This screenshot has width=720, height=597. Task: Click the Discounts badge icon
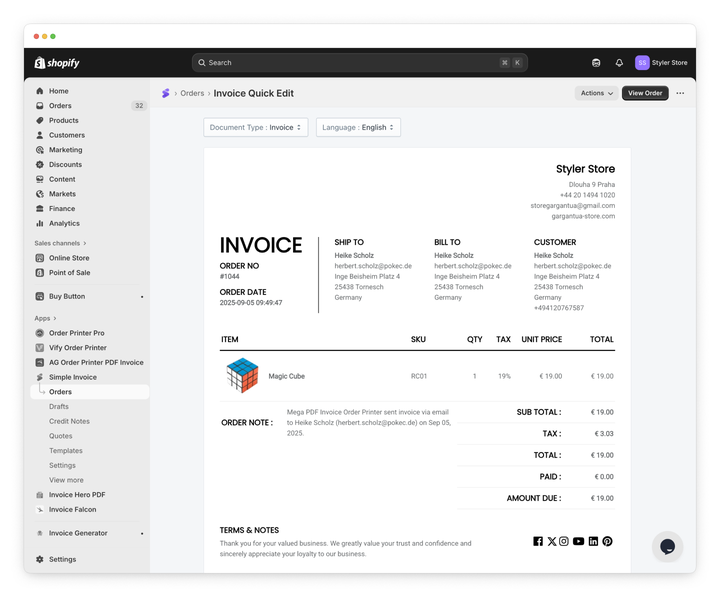tap(40, 164)
